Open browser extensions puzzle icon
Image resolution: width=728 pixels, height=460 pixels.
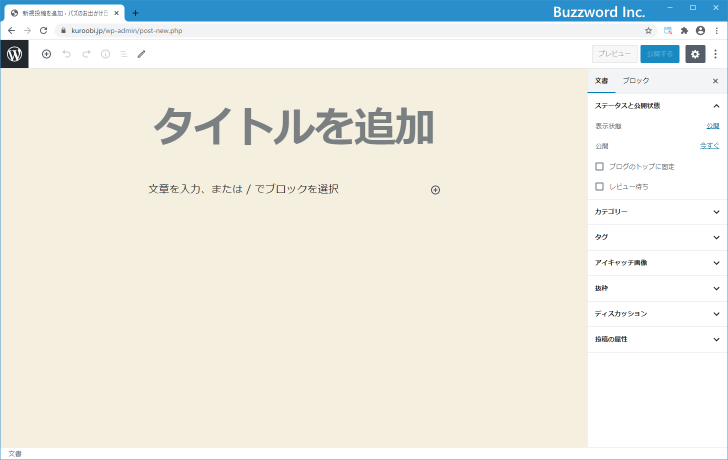pyautogui.click(x=684, y=31)
